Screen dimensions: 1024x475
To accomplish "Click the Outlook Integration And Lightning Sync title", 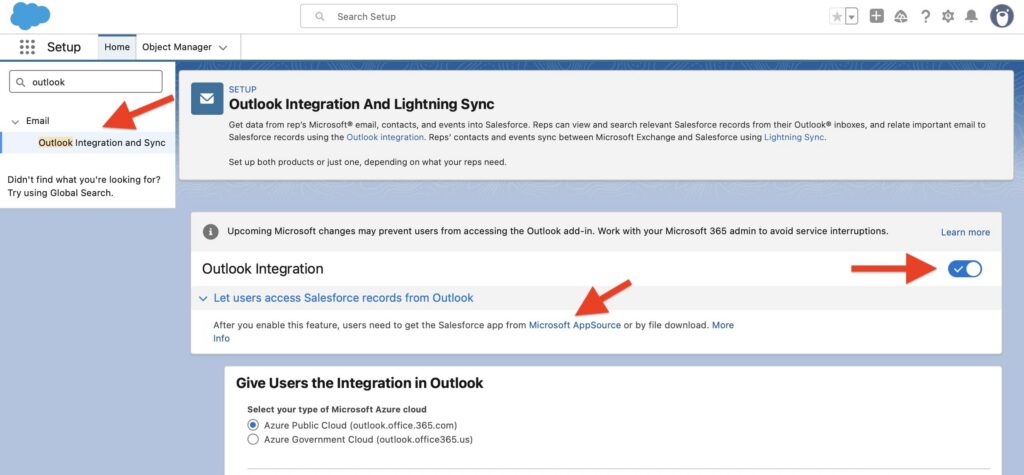I will point(362,104).
